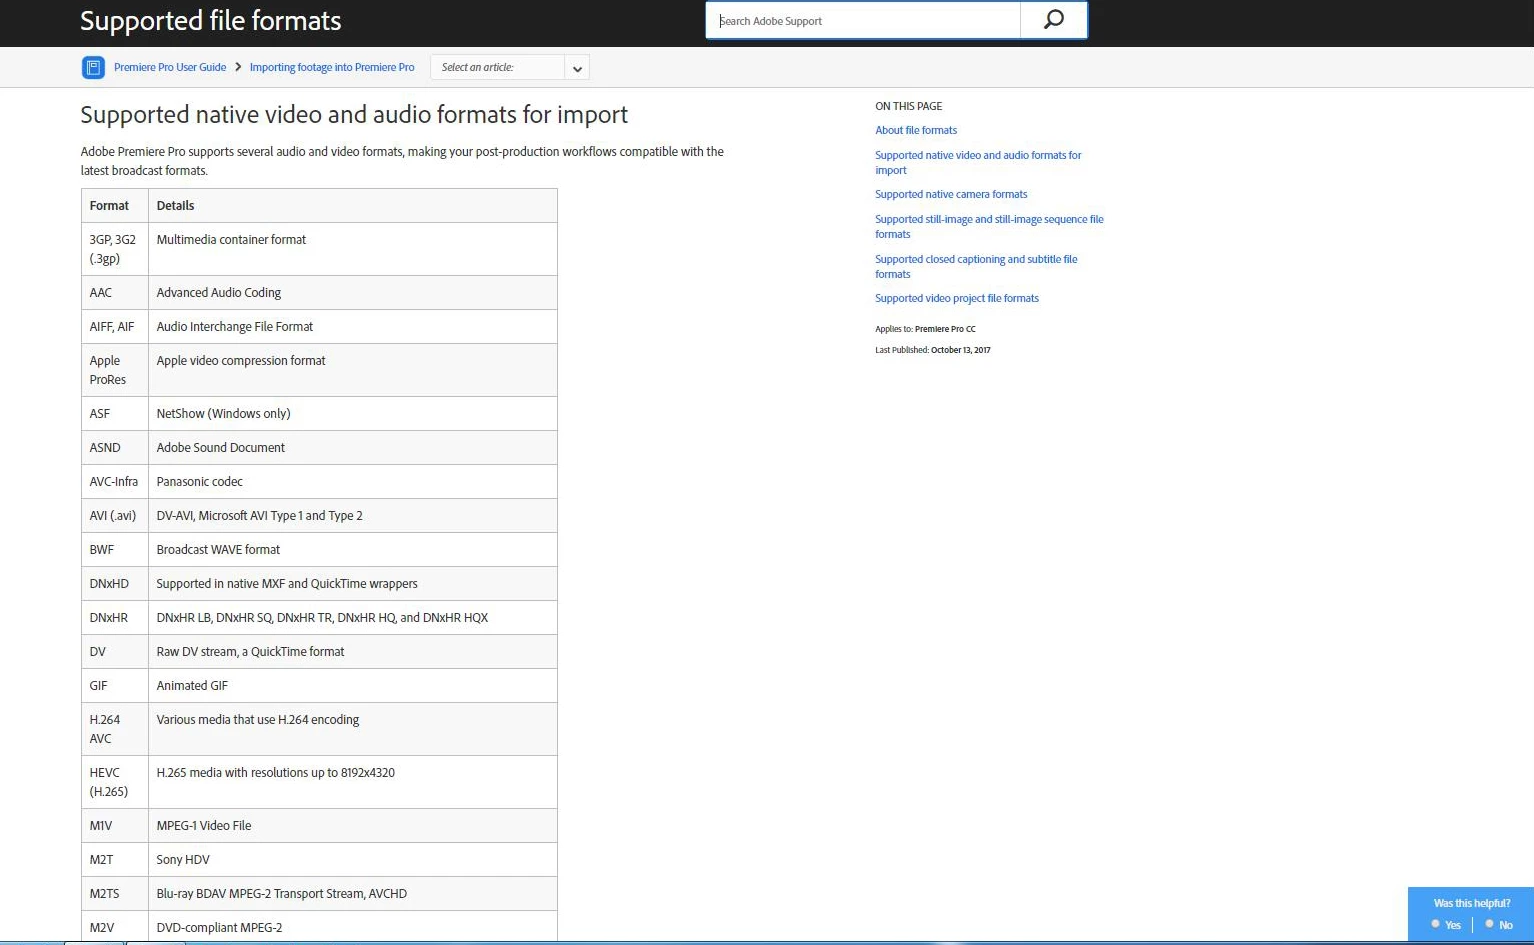Click the 'Advanced Audio Coding' cell
This screenshot has width=1534, height=945.
(353, 293)
